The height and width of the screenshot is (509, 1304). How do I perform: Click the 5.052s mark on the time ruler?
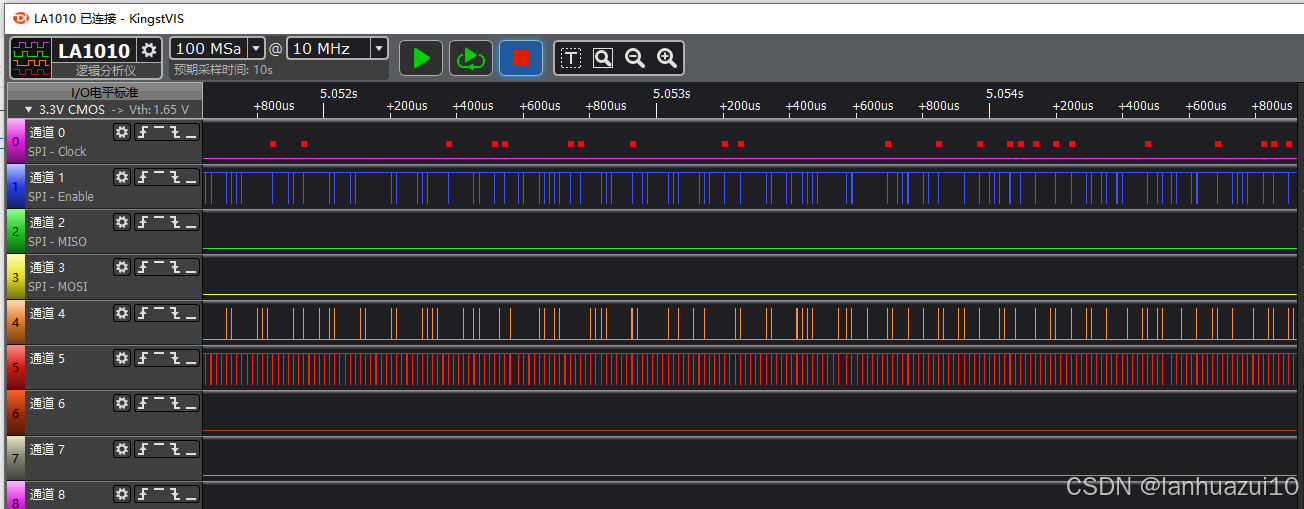pos(338,93)
